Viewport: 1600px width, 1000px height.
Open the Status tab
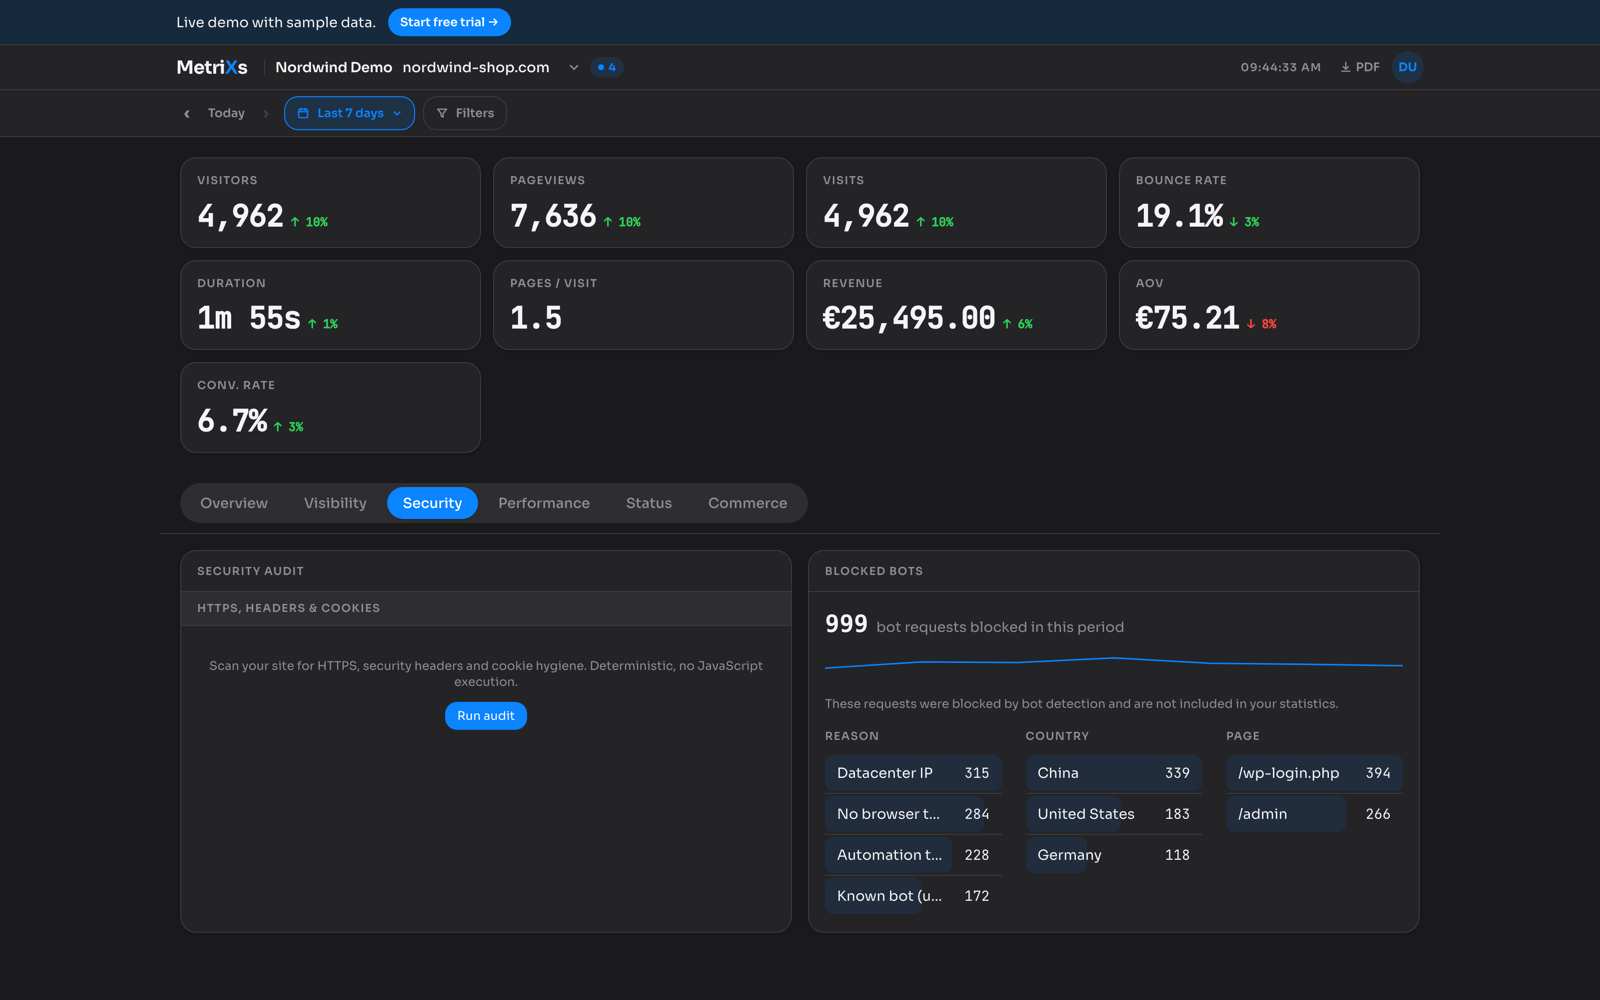point(649,503)
